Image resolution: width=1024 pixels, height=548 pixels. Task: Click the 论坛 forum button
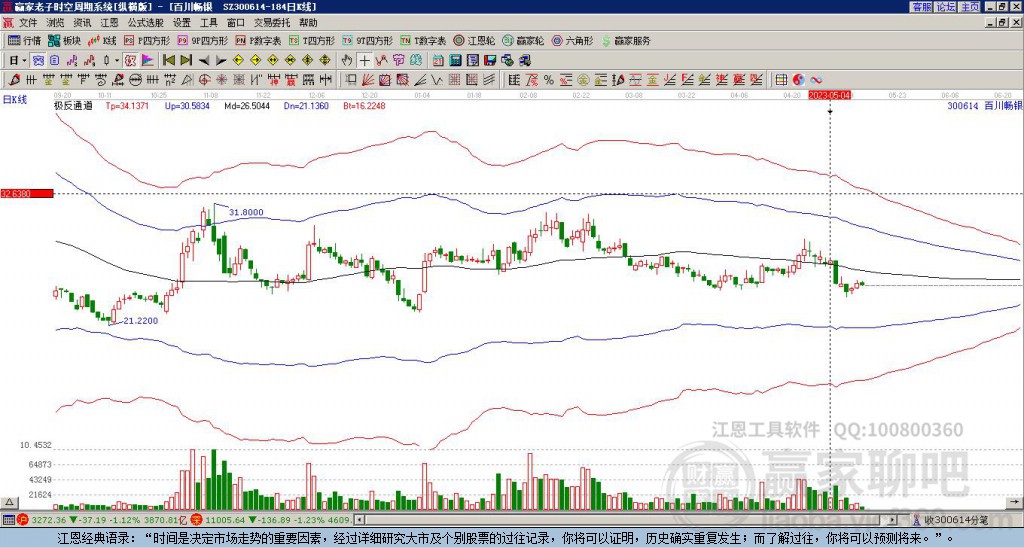(946, 7)
